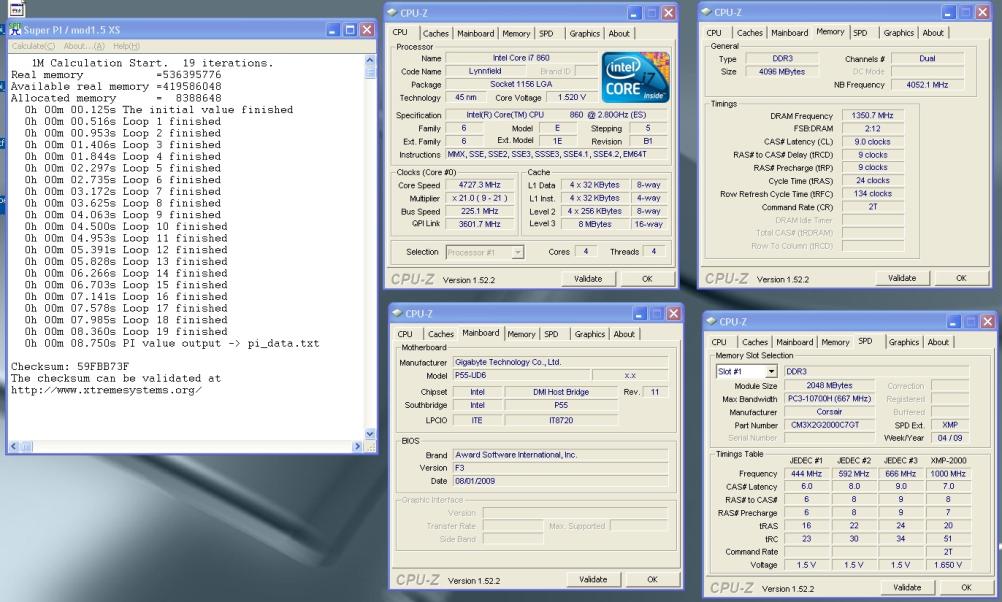
Task: Select the SPD tab in the Mainboard window
Action: (x=551, y=334)
